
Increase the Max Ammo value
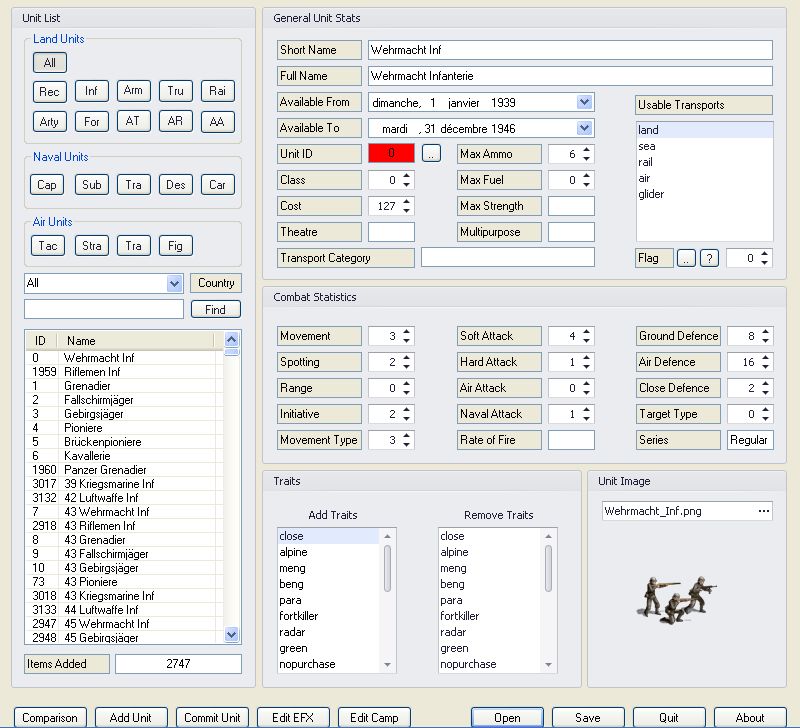587,150
